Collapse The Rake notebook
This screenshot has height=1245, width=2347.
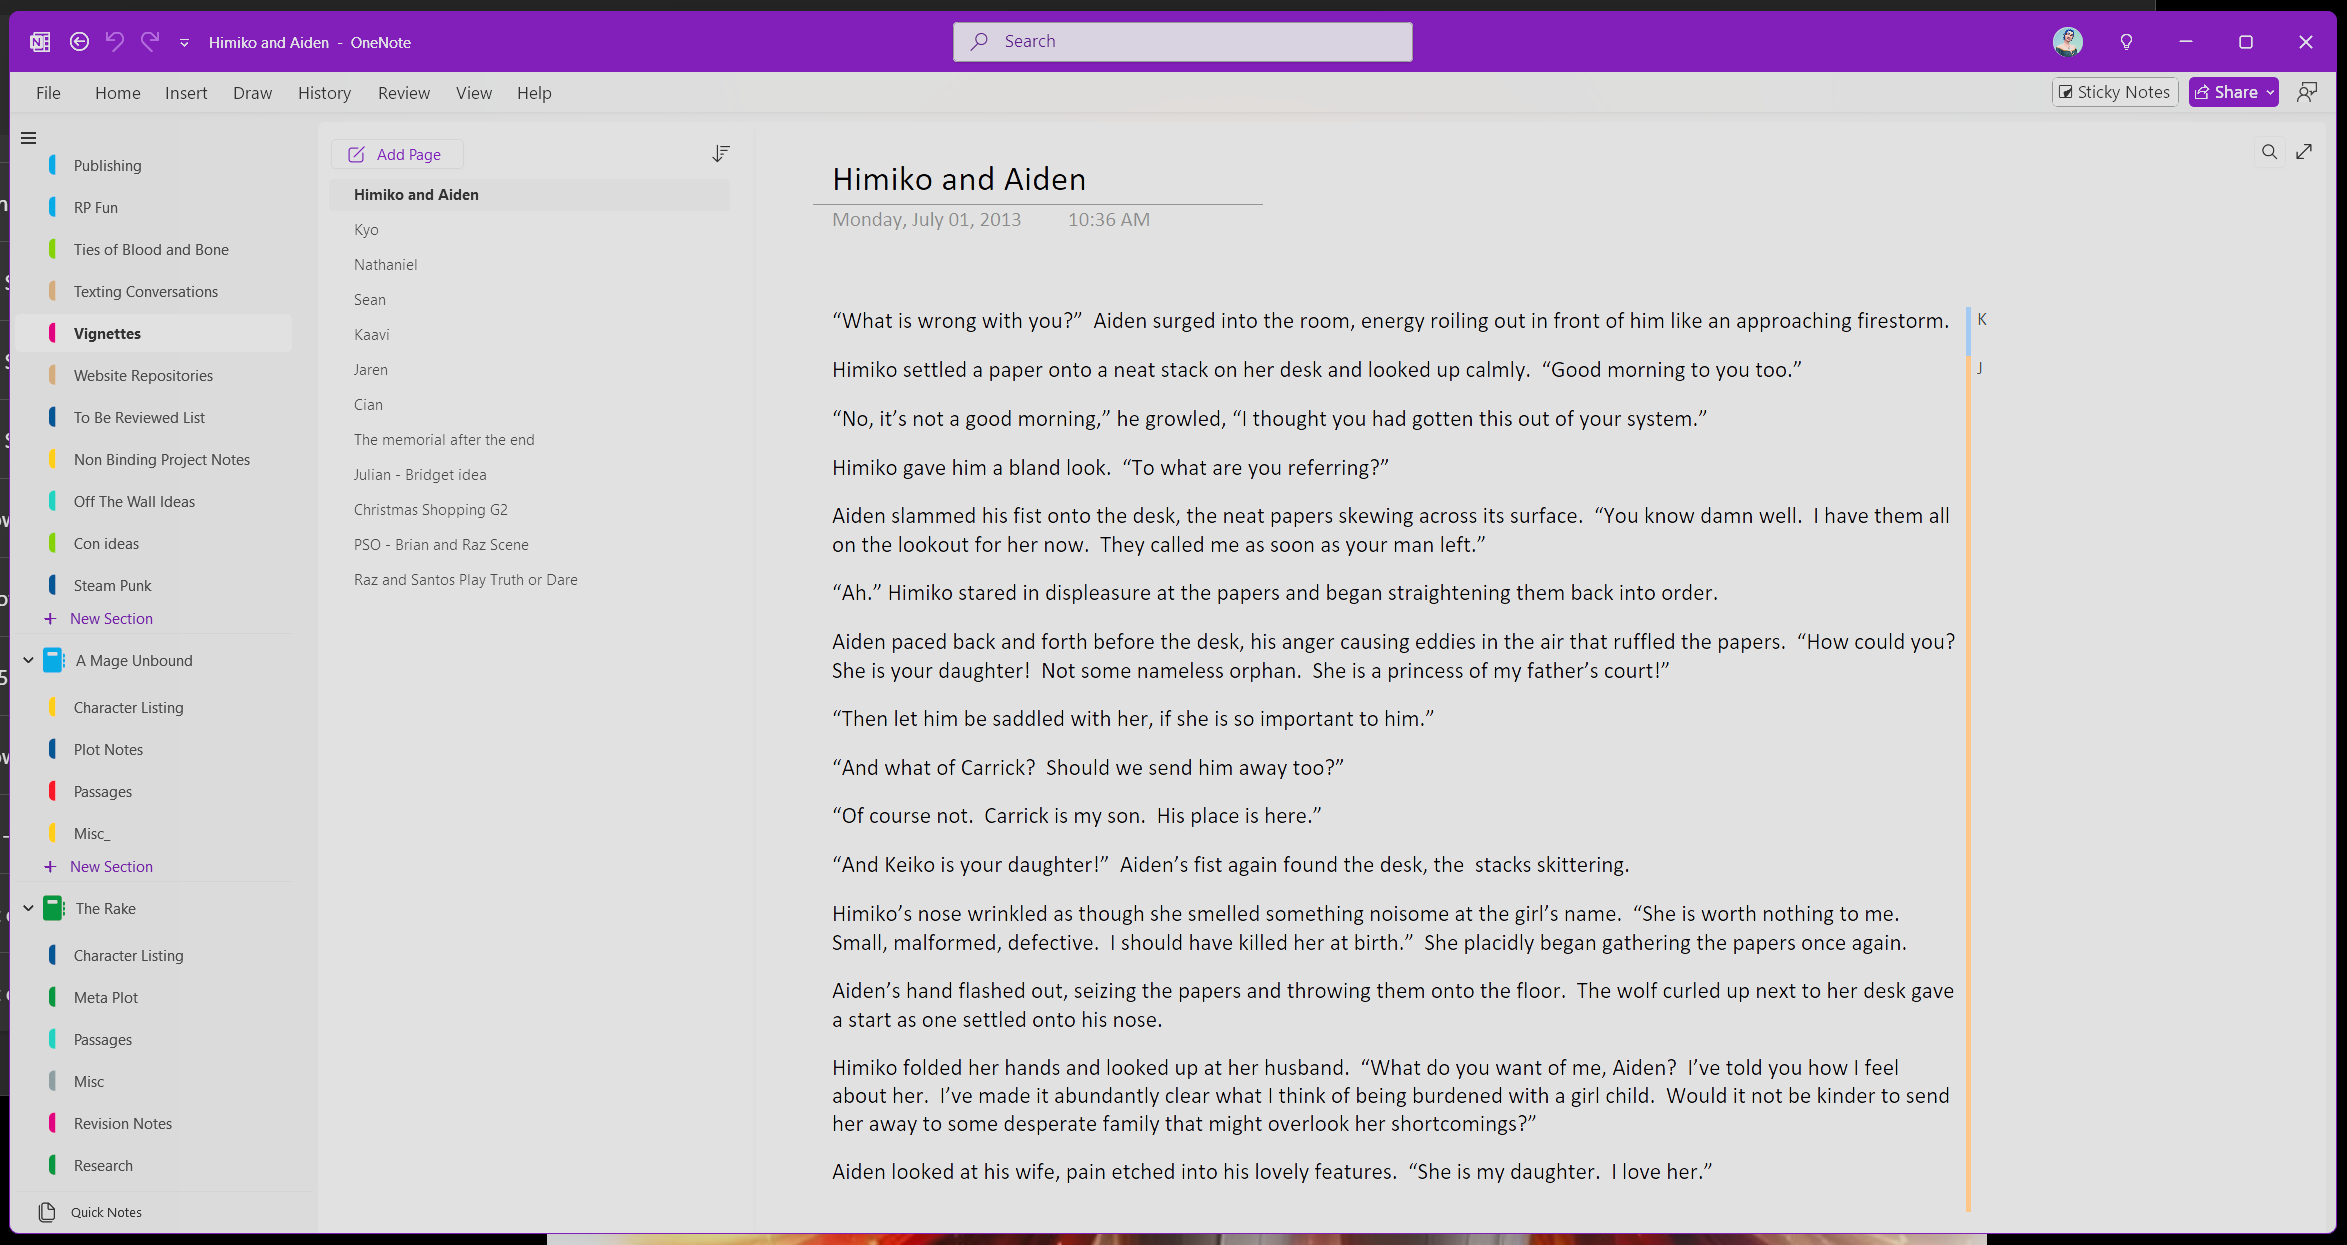[x=28, y=909]
